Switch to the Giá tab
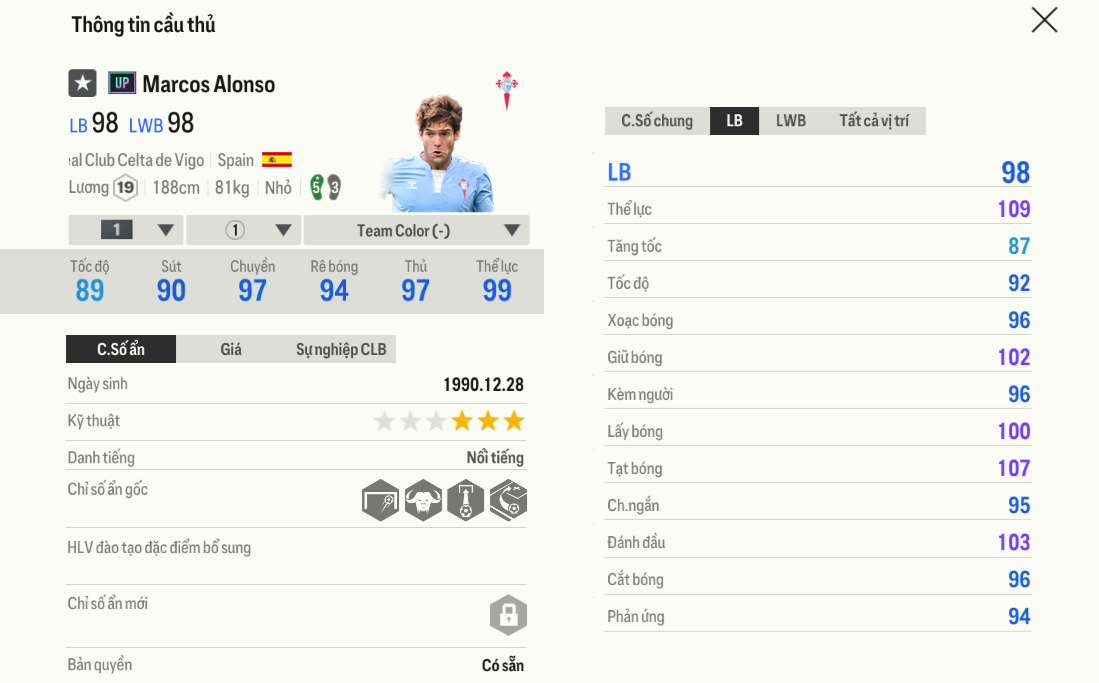Screen dimensions: 1099x683 tap(231, 349)
